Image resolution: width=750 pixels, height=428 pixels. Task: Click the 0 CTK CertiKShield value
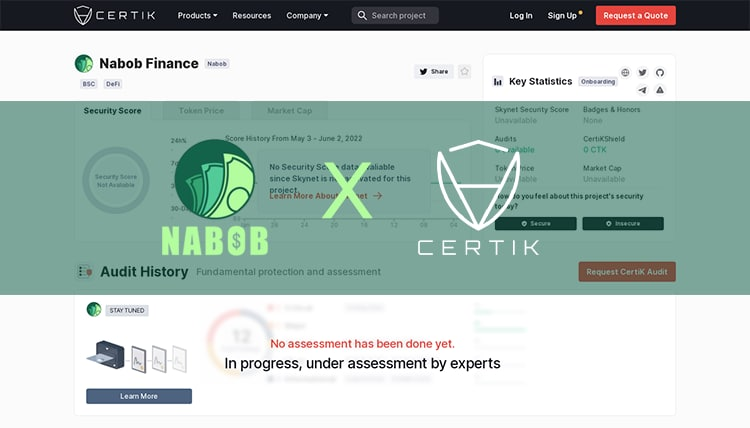595,150
